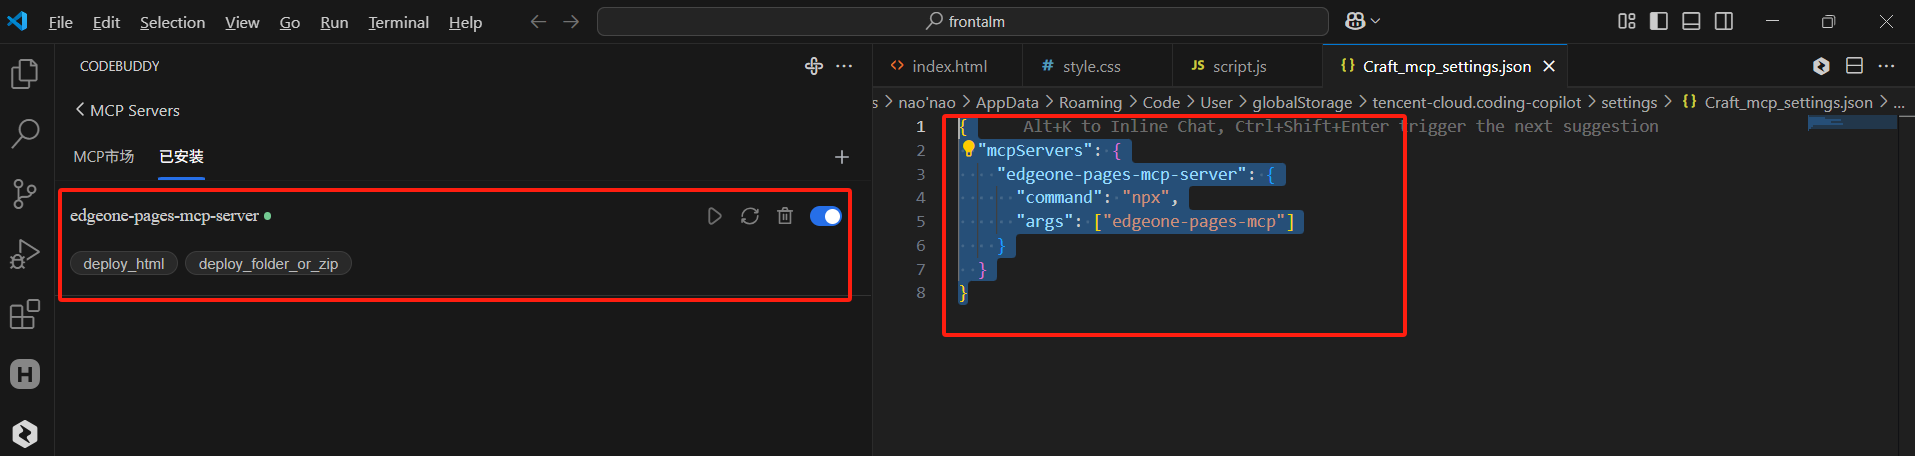Click the edgeone-pages-mcp-server name
Viewport: 1915px width, 456px height.
point(164,216)
